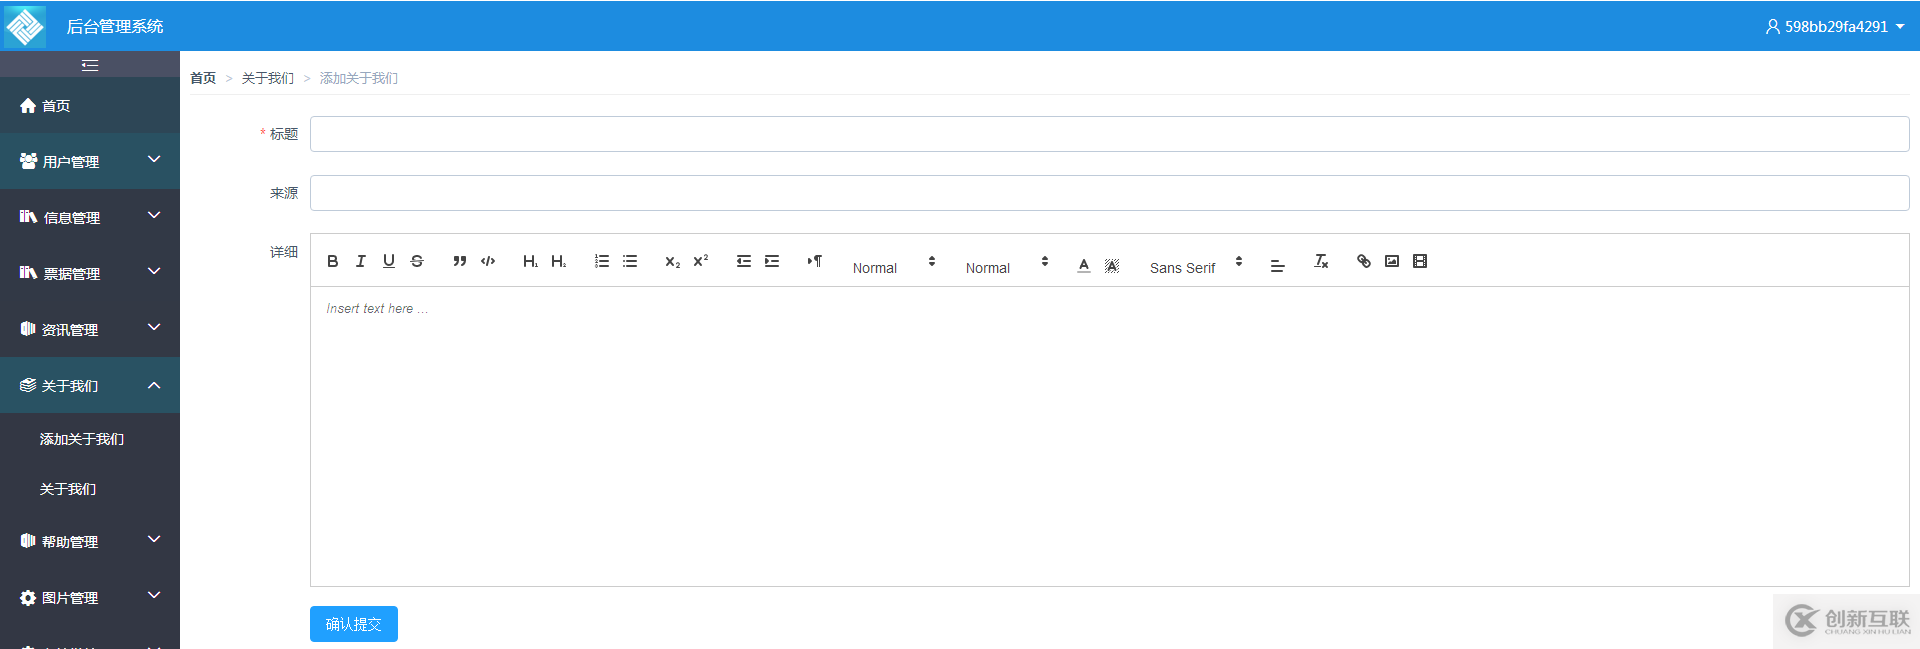
Task: Collapse the sidebar with menu fold icon
Action: [90, 65]
